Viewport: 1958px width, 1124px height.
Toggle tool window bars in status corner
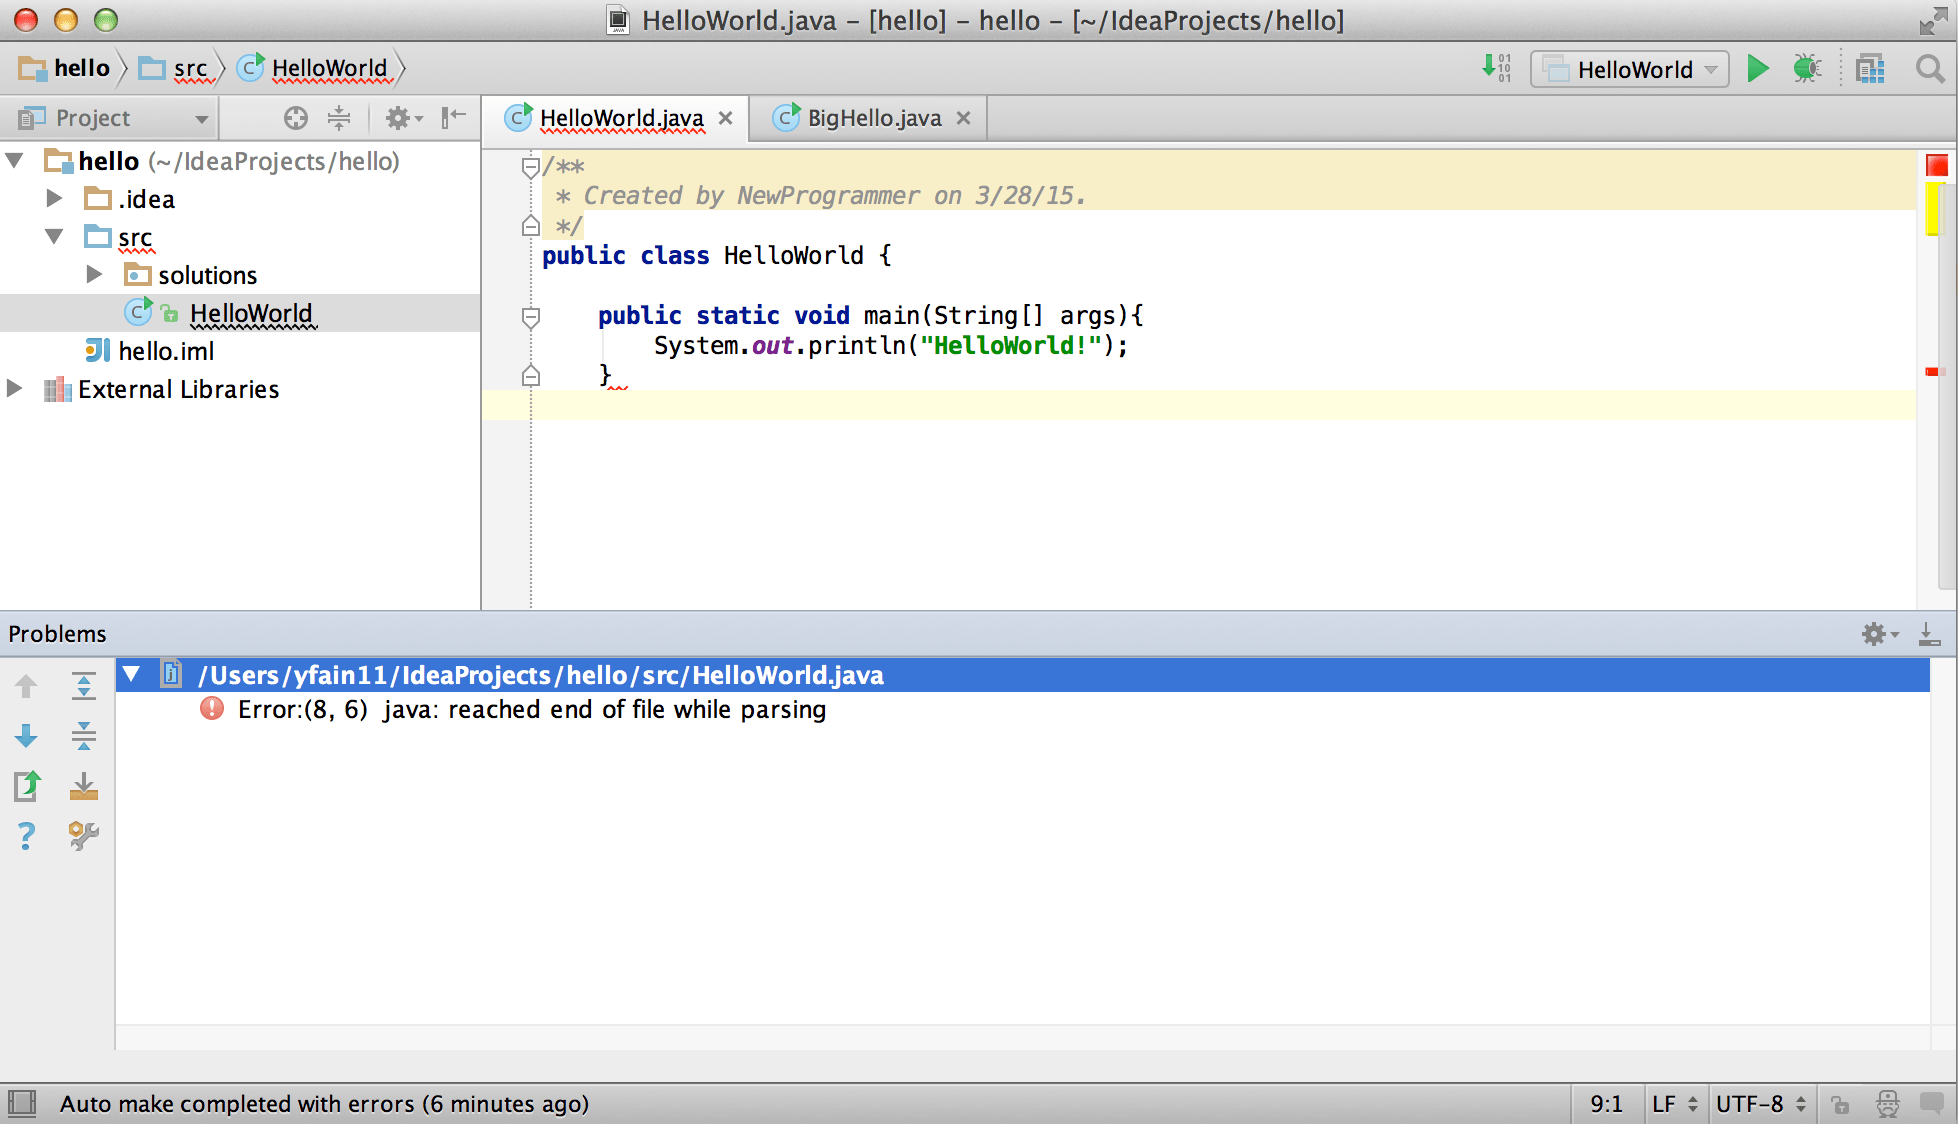point(22,1104)
